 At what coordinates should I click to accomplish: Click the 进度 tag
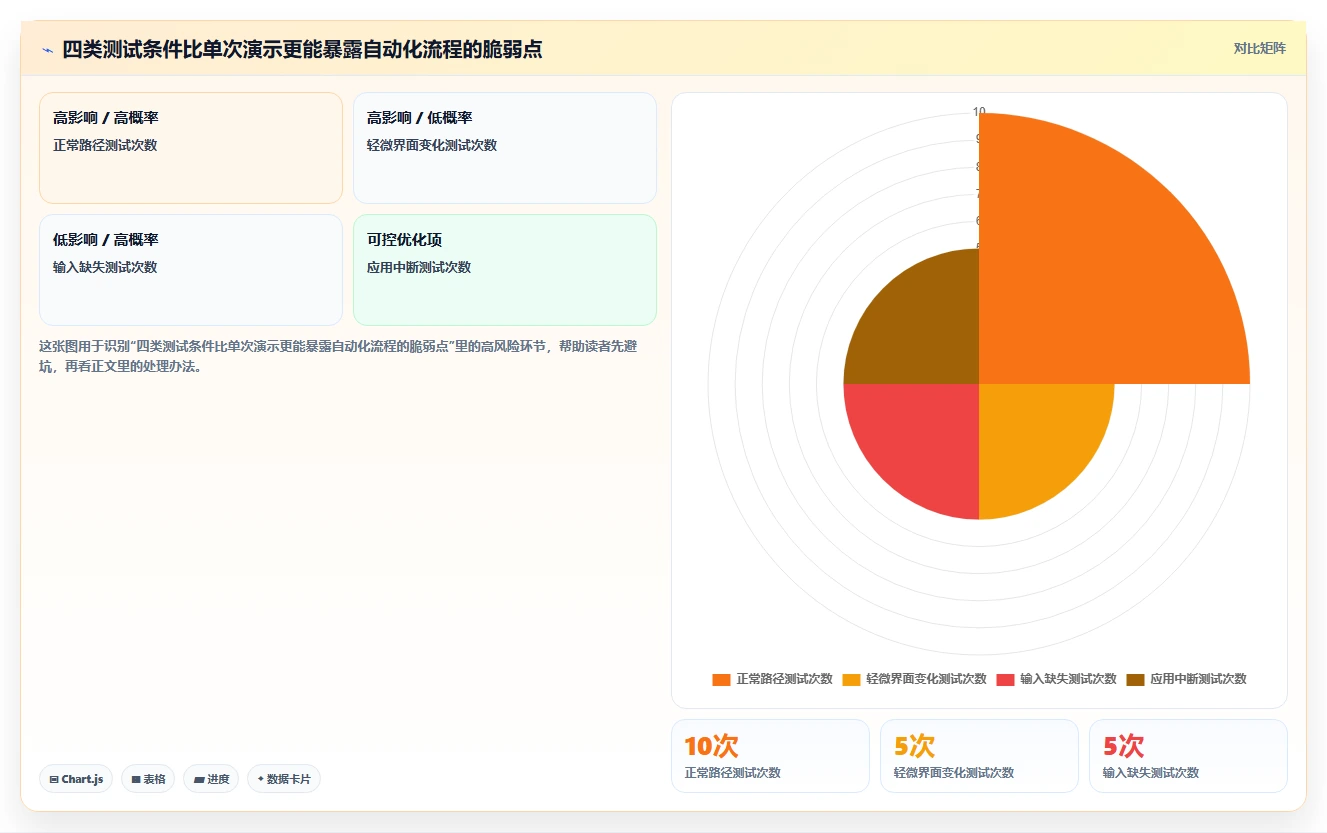point(211,779)
